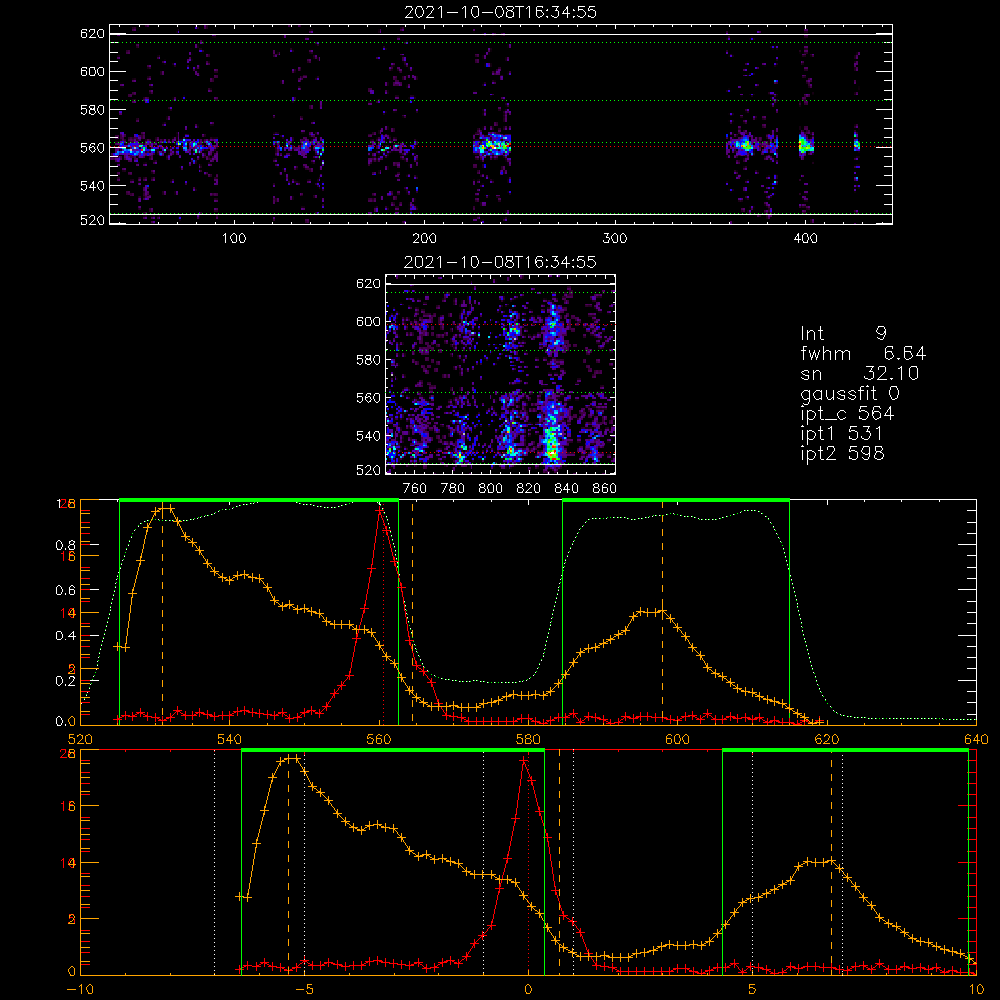Click timestamp title above the small middle image
1000x1000 pixels.
pos(500,262)
